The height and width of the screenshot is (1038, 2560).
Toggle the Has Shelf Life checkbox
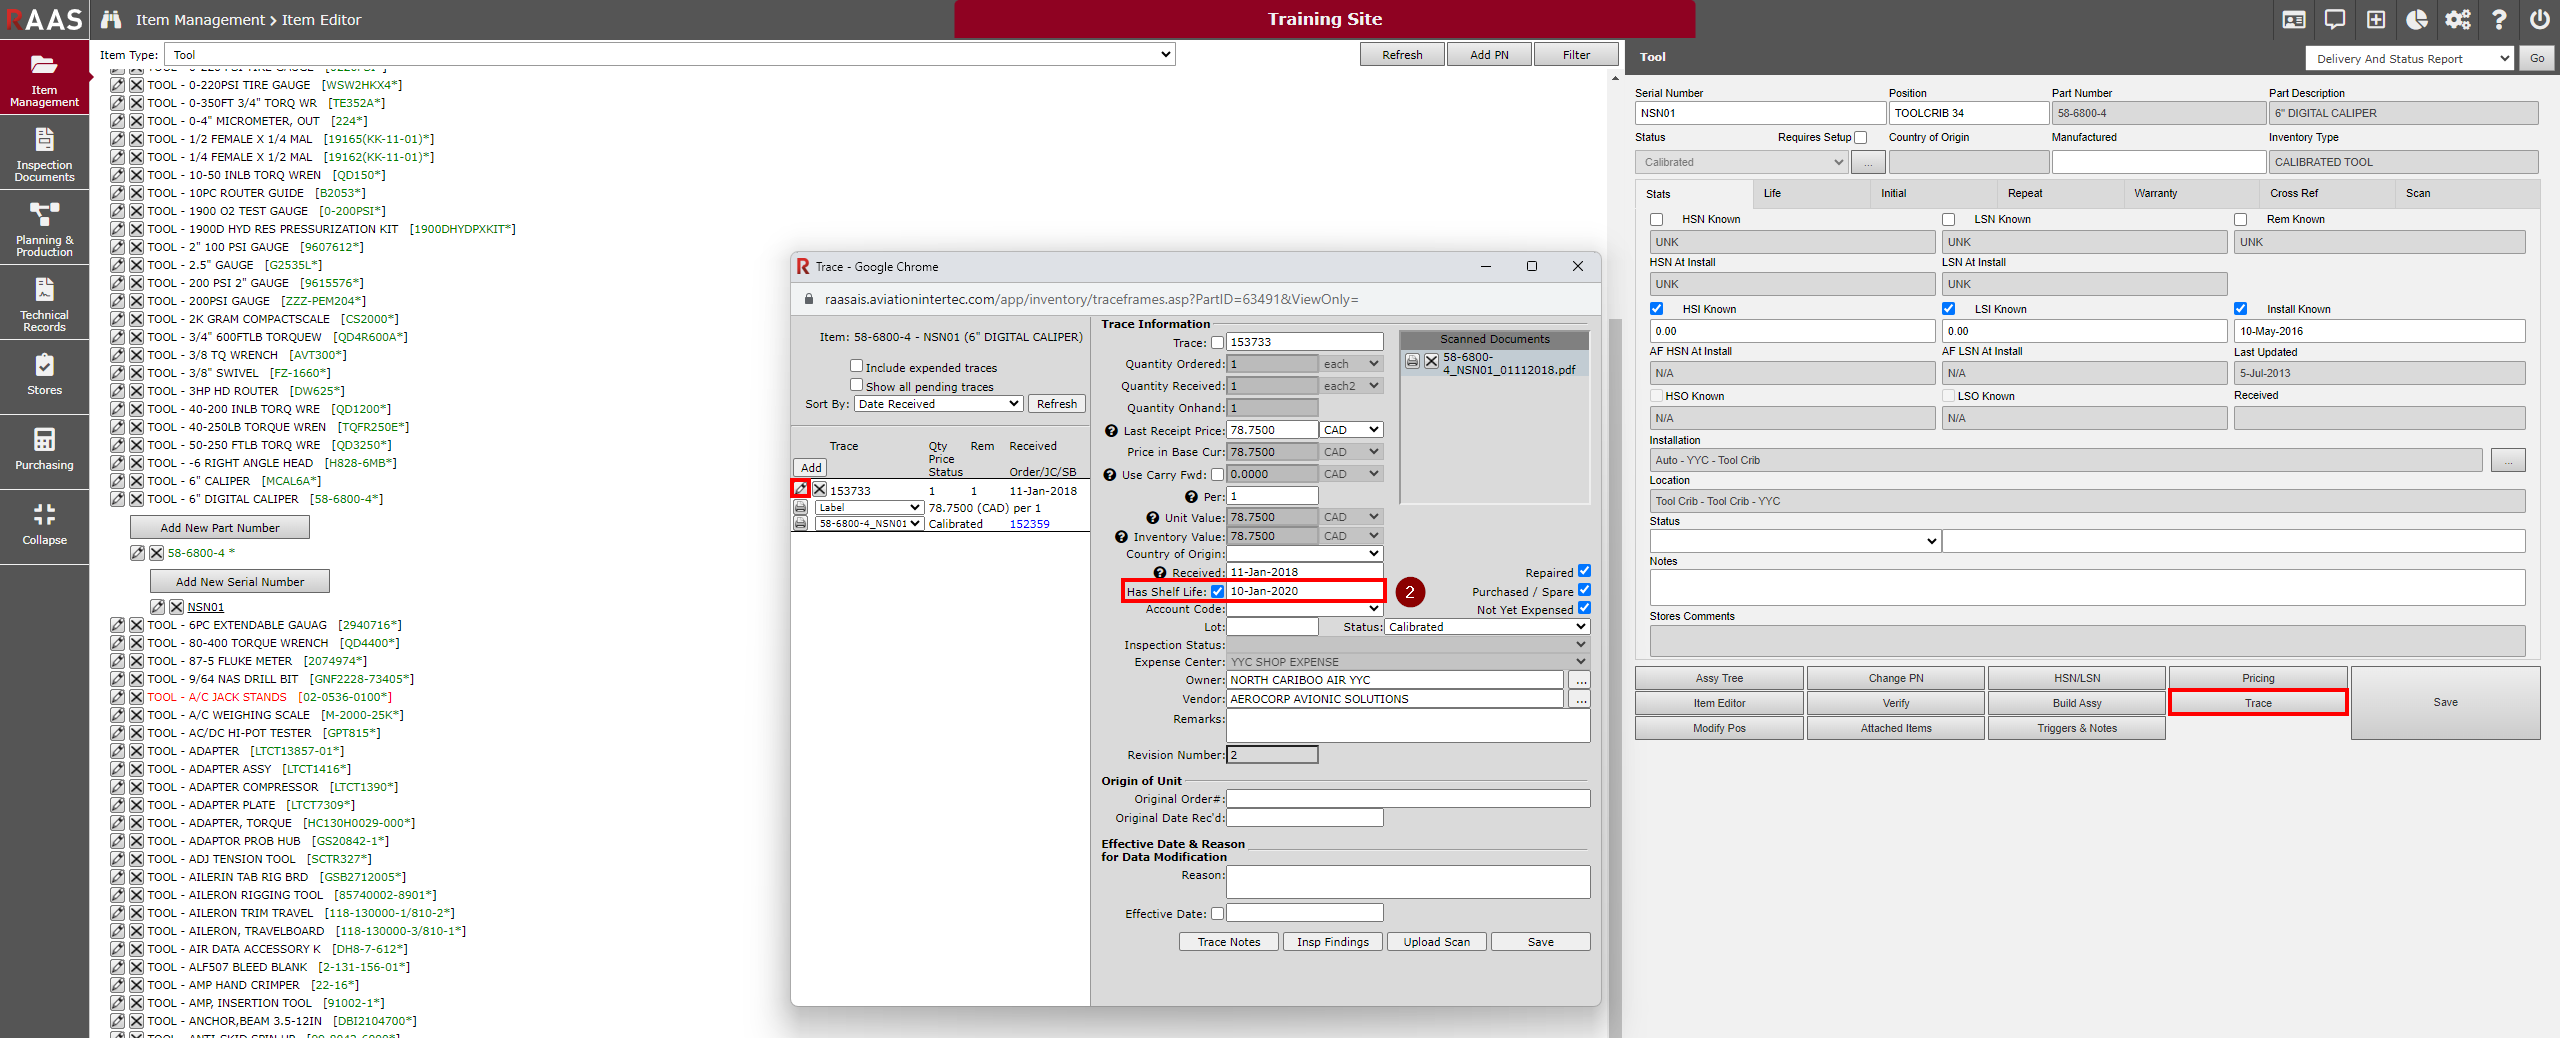1217,592
